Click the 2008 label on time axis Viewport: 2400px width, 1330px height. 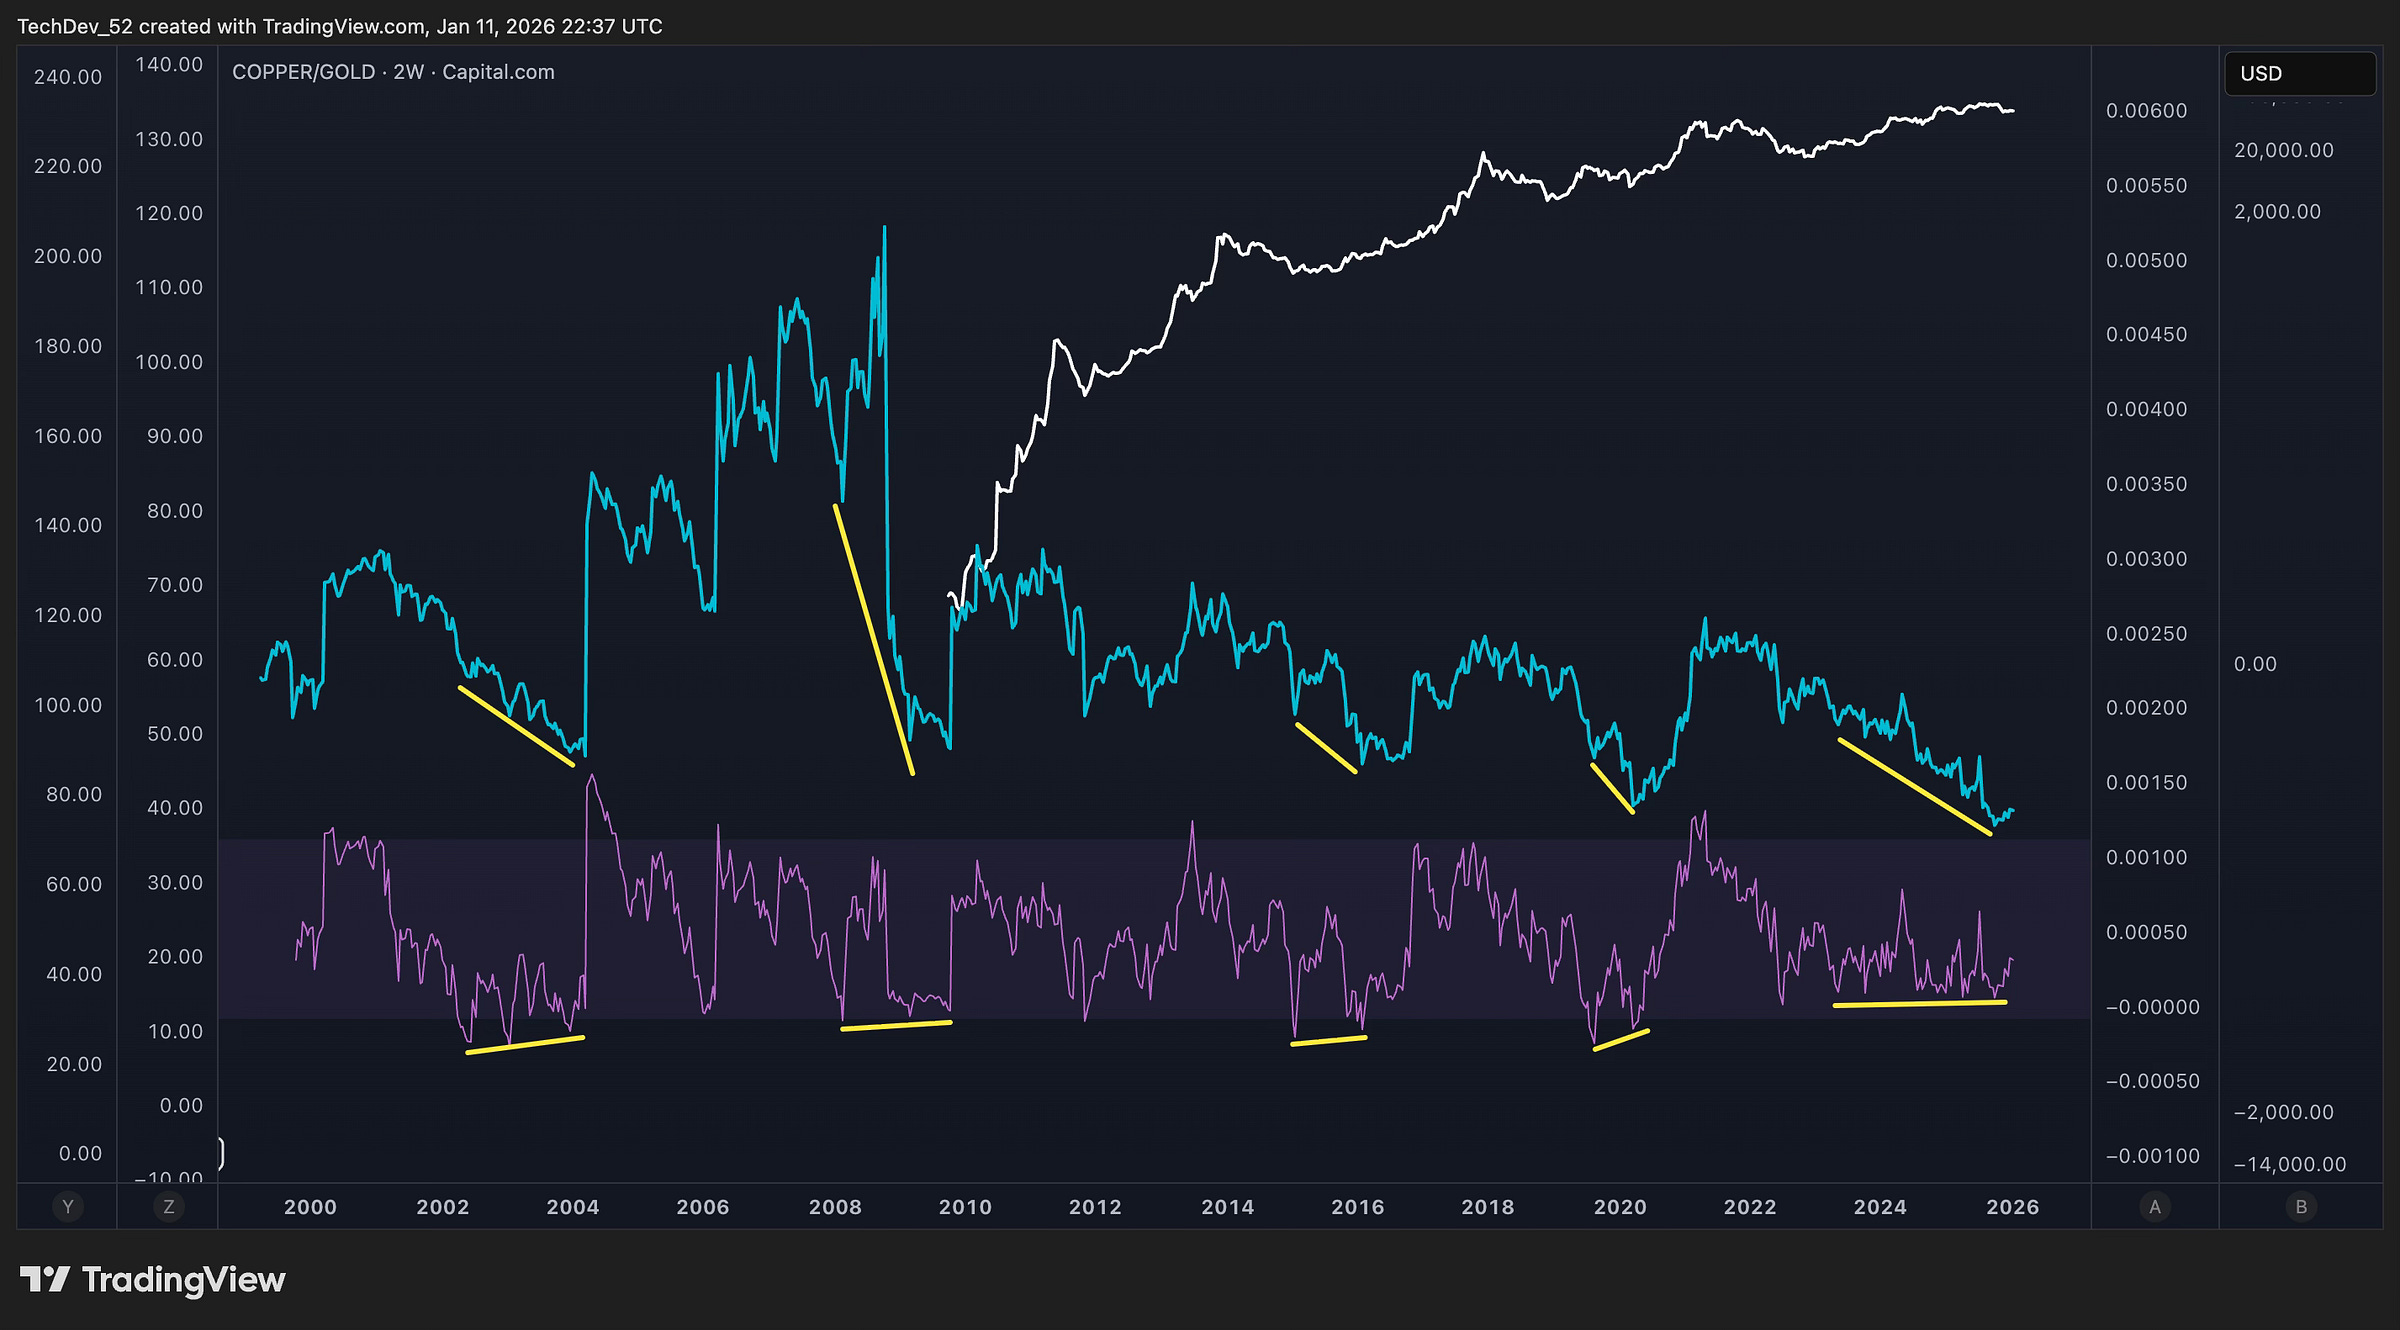point(835,1207)
